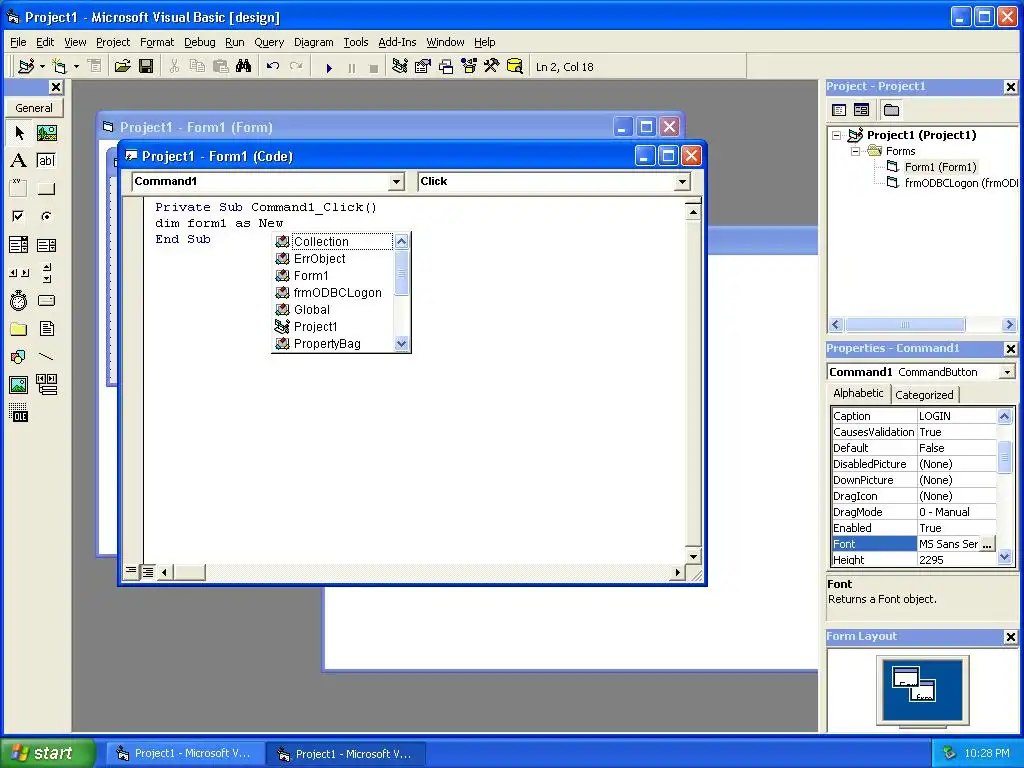This screenshot has height=768, width=1024.
Task: Open Properties Window from toolbar
Action: 423,67
